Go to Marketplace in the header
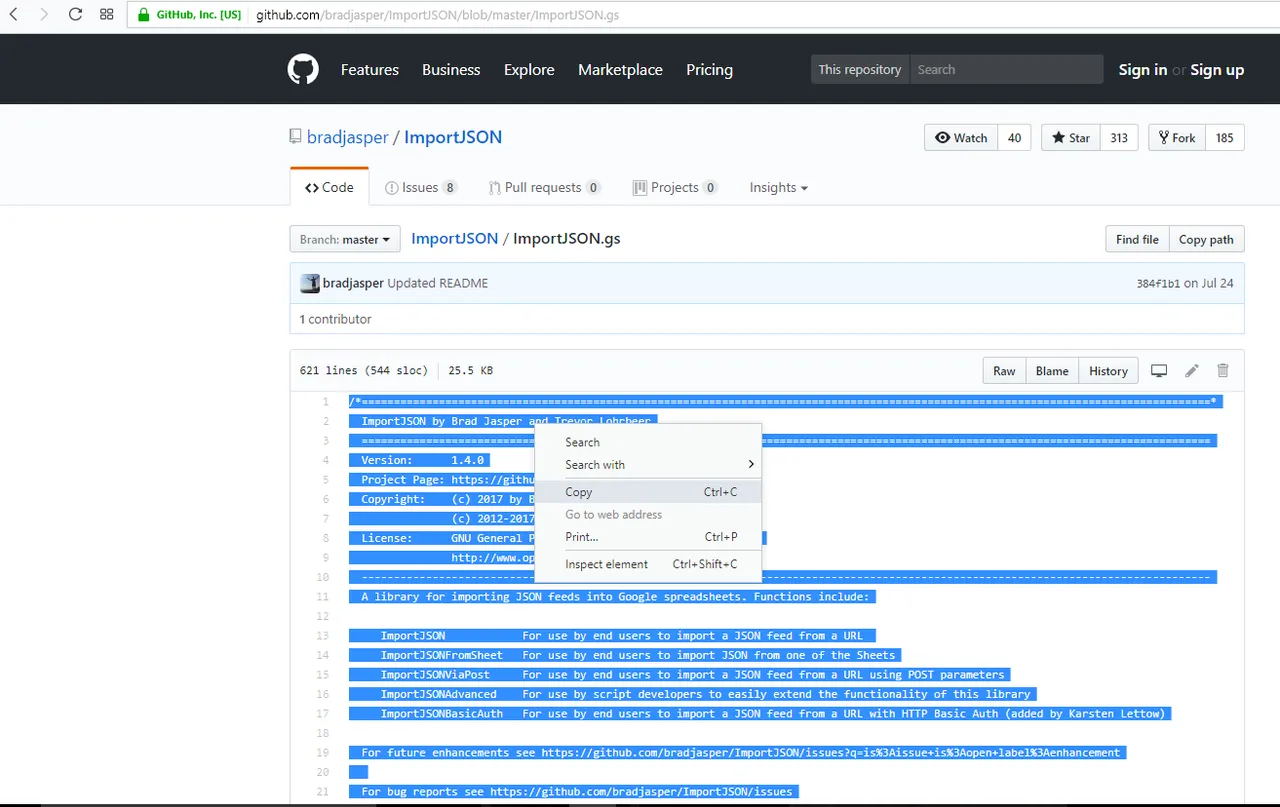 (620, 70)
